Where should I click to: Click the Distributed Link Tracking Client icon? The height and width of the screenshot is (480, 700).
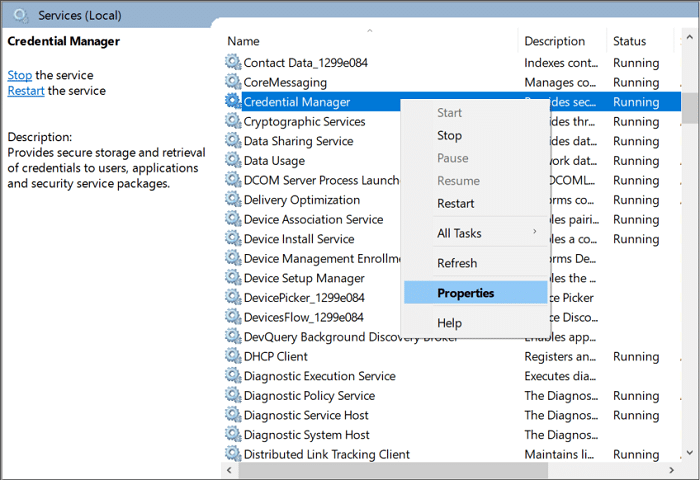point(233,454)
